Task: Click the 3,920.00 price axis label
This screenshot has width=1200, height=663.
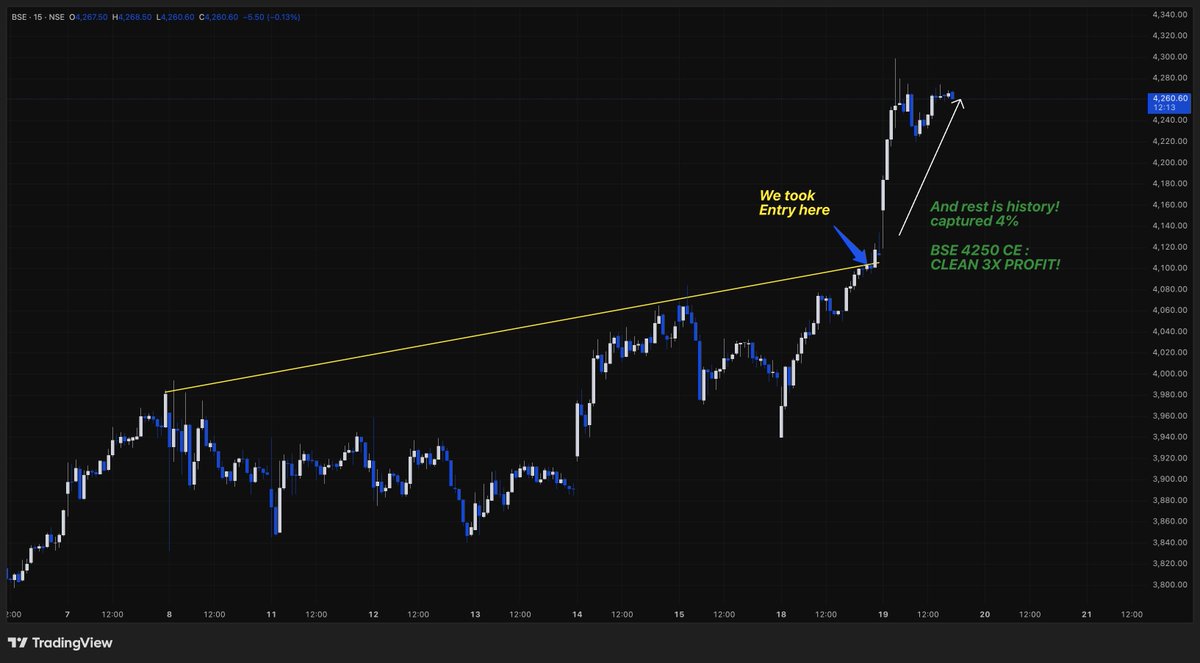Action: pos(1168,458)
